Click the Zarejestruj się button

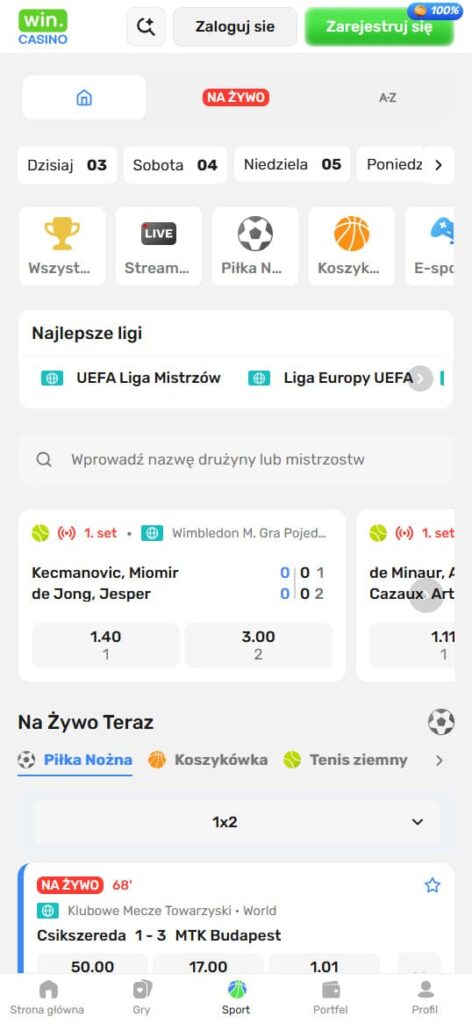[379, 27]
